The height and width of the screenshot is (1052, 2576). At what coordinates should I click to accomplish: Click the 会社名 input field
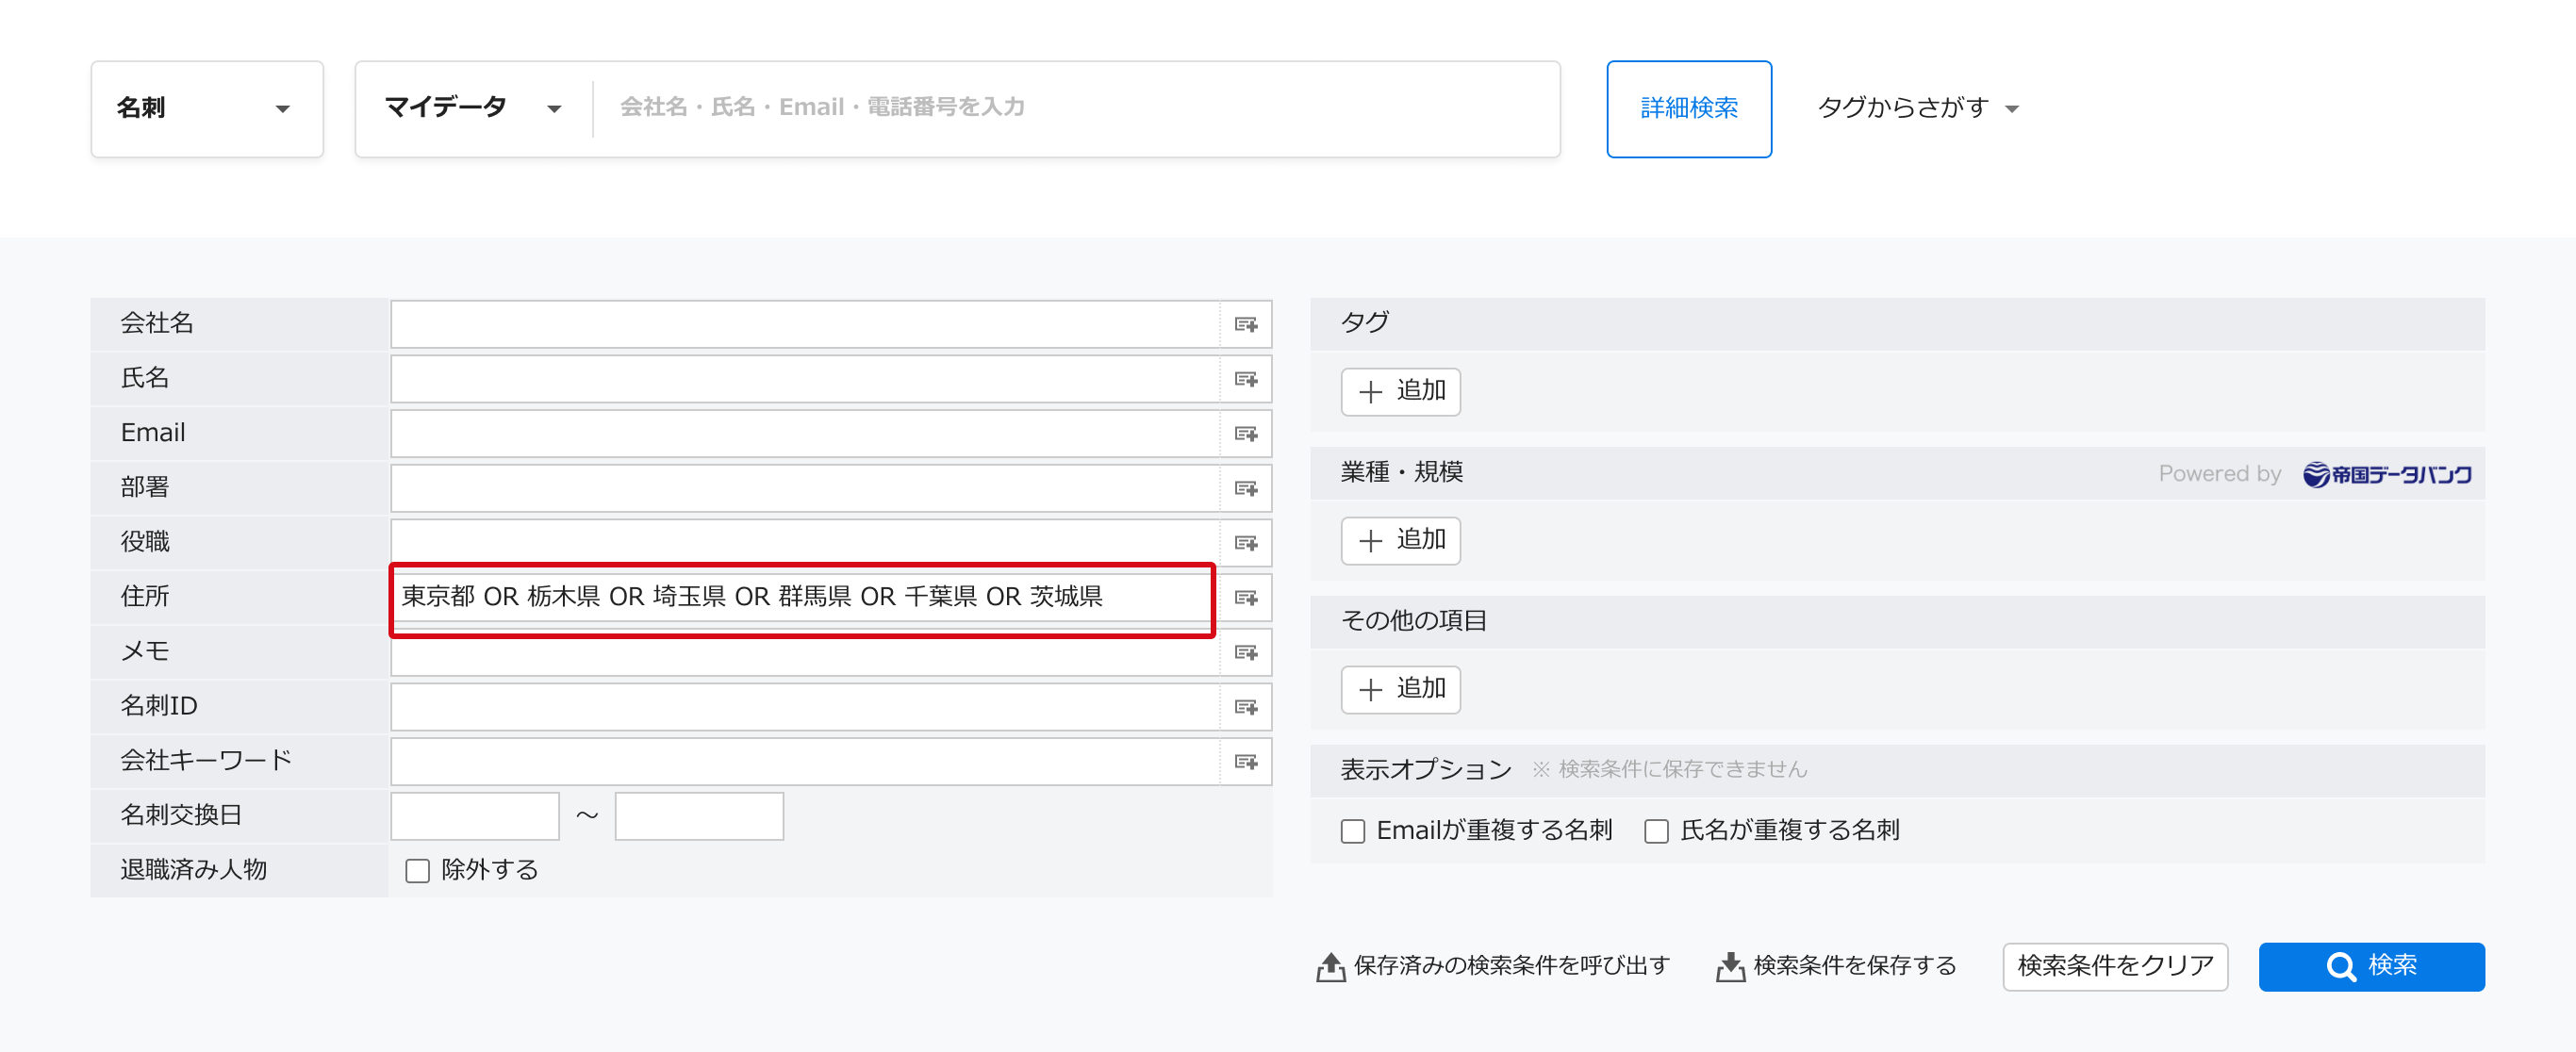point(805,324)
